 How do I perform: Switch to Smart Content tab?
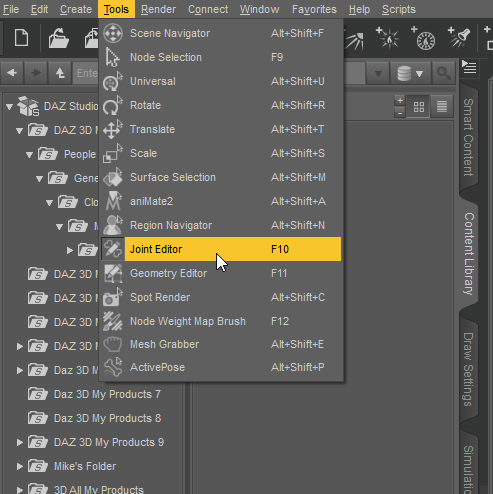click(x=468, y=137)
